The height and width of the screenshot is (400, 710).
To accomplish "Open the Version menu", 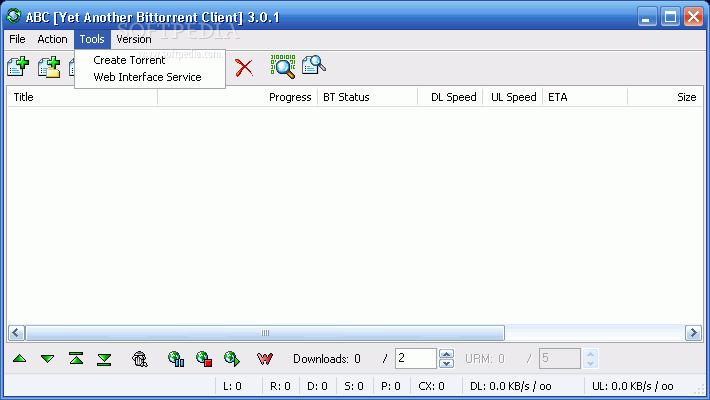I will pos(134,39).
